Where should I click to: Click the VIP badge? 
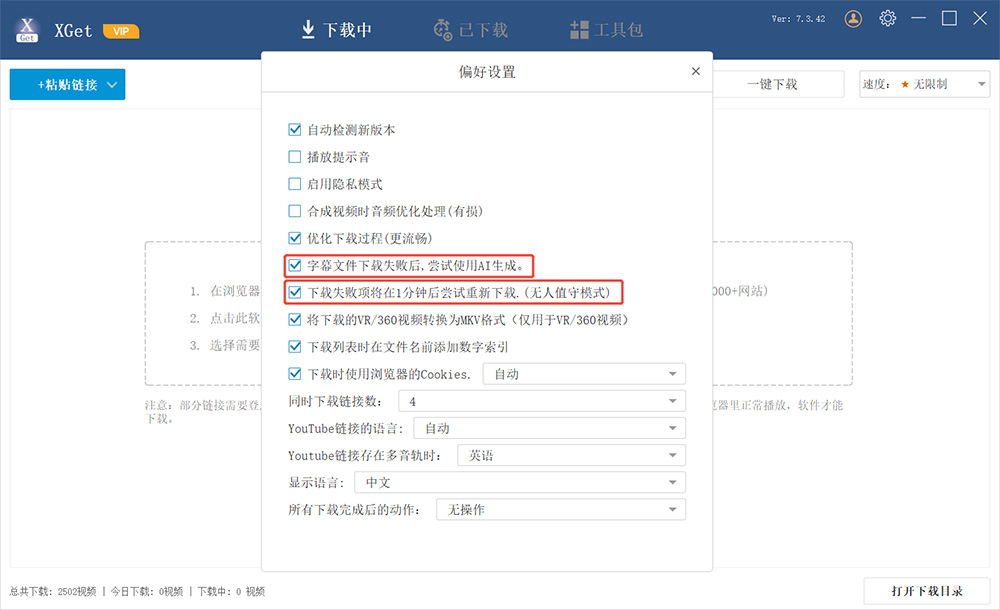(x=121, y=31)
